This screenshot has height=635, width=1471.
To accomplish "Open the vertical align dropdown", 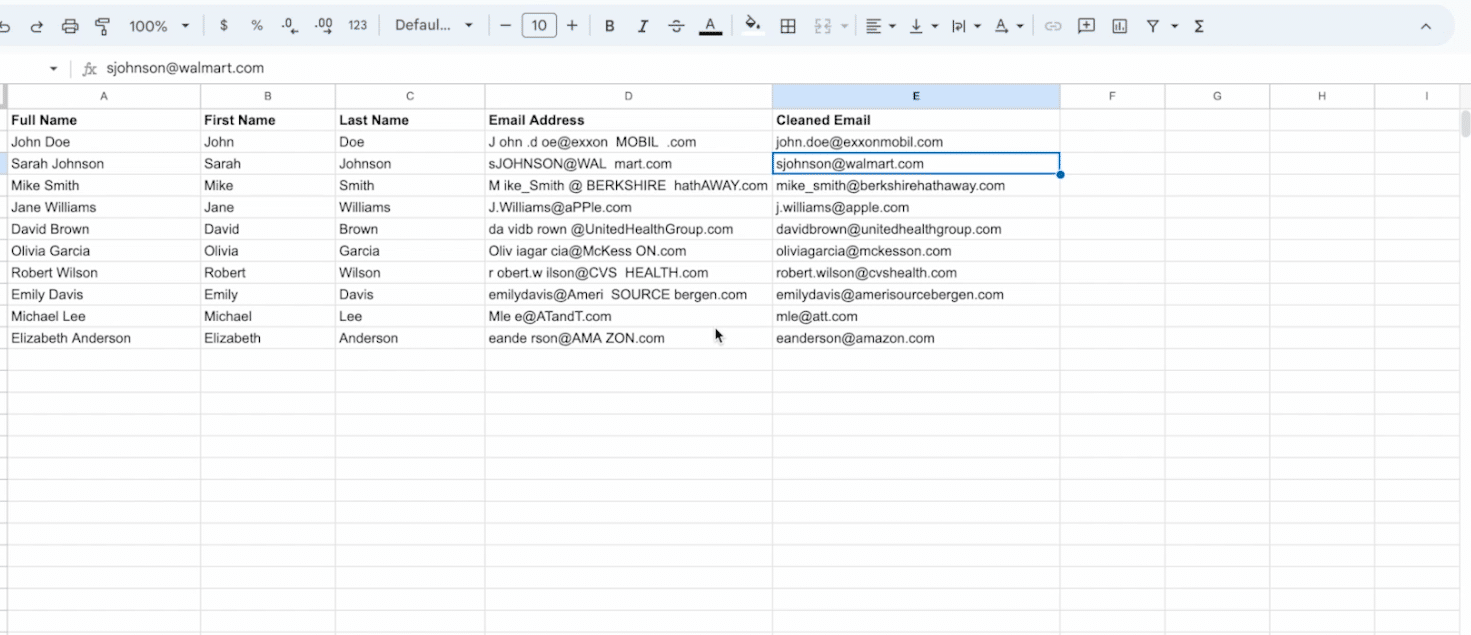I will (922, 26).
